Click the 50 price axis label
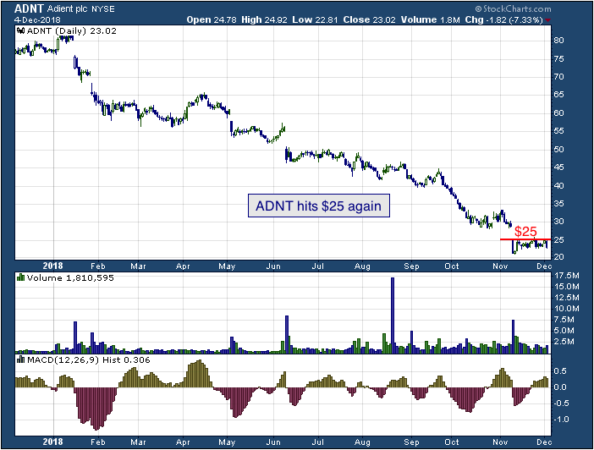The width and height of the screenshot is (594, 450). [x=559, y=149]
